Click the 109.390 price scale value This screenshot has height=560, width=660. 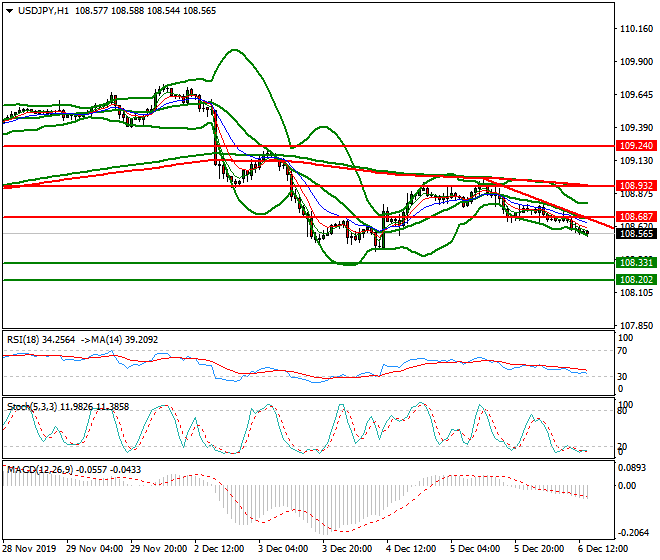pyautogui.click(x=636, y=128)
